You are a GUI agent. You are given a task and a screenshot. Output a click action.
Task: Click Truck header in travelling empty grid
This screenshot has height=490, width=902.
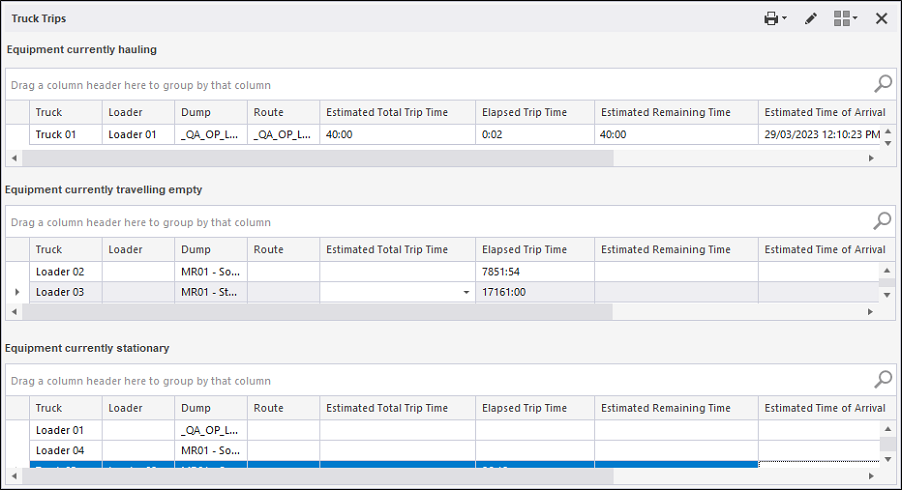pos(66,250)
